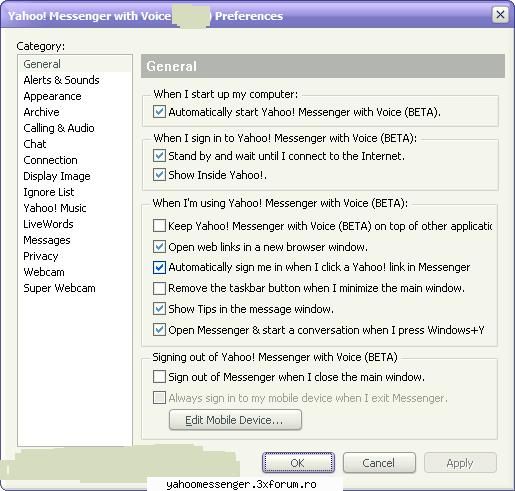The height and width of the screenshot is (491, 515).
Task: Uncheck Automatically sign me in via Yahoo! link
Action: [x=159, y=267]
